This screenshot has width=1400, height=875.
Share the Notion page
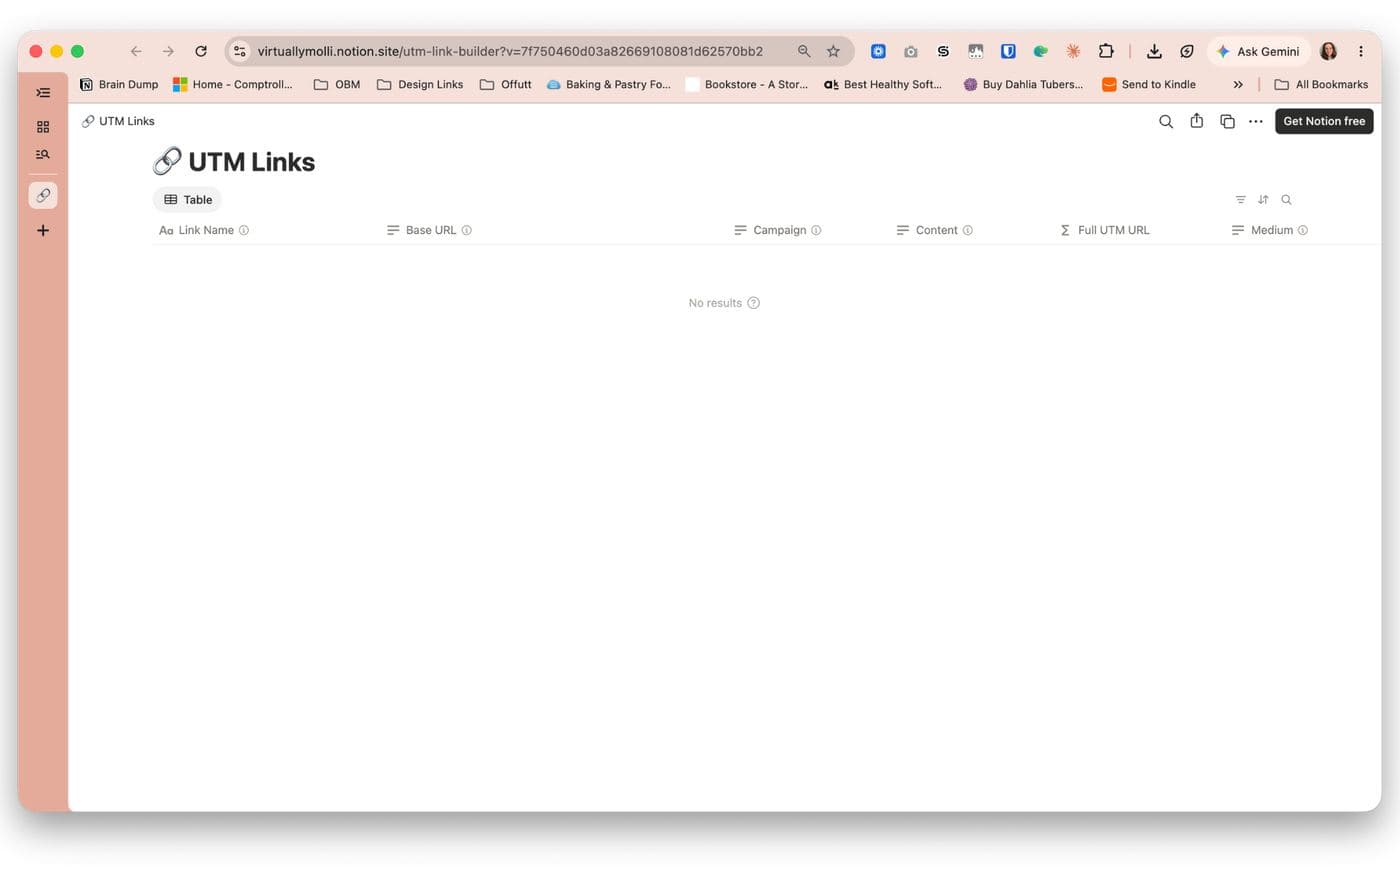(x=1196, y=122)
